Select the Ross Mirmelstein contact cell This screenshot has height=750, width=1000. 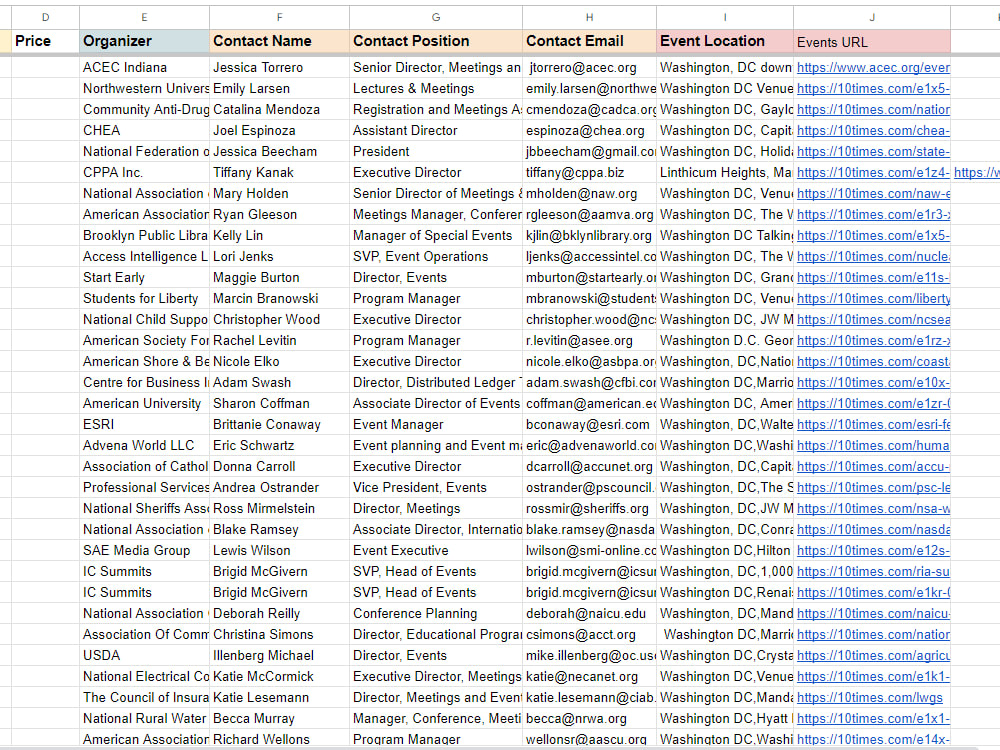[279, 509]
